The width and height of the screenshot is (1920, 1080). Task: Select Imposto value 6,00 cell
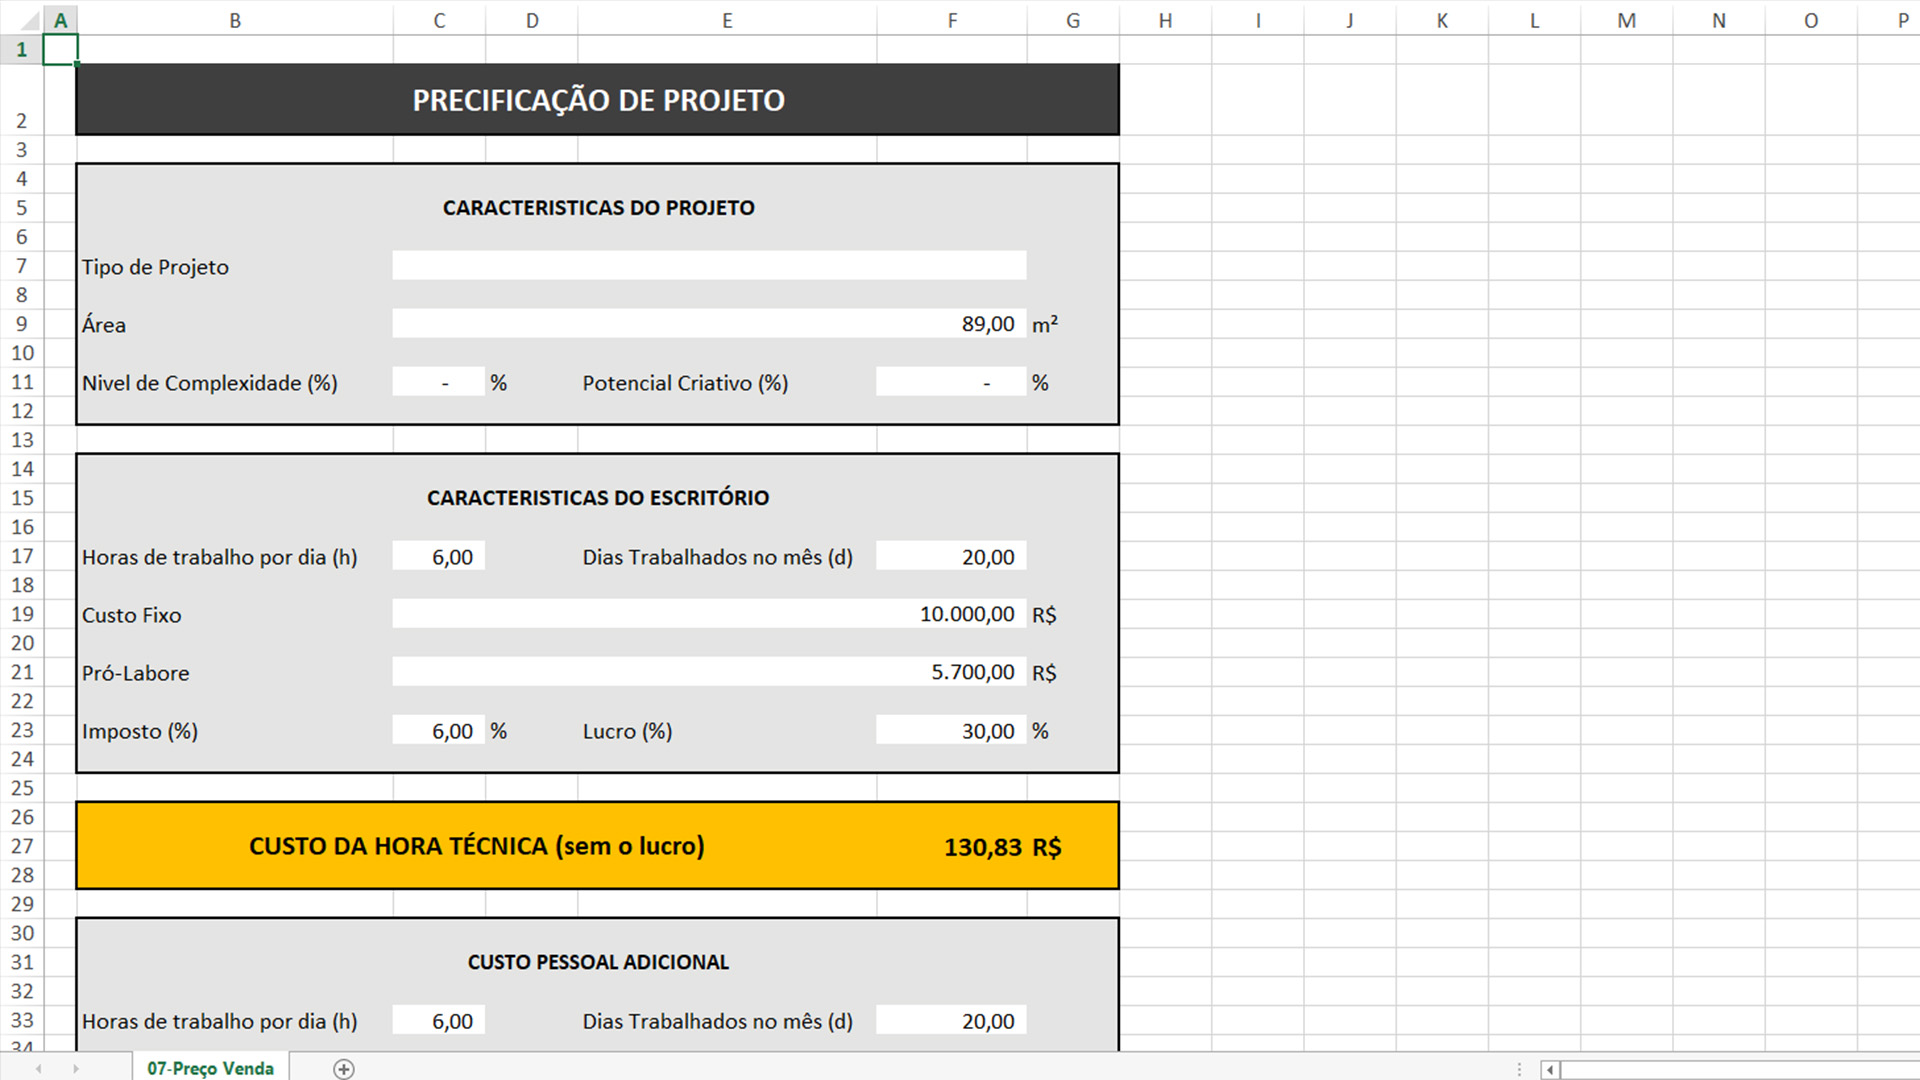click(439, 730)
